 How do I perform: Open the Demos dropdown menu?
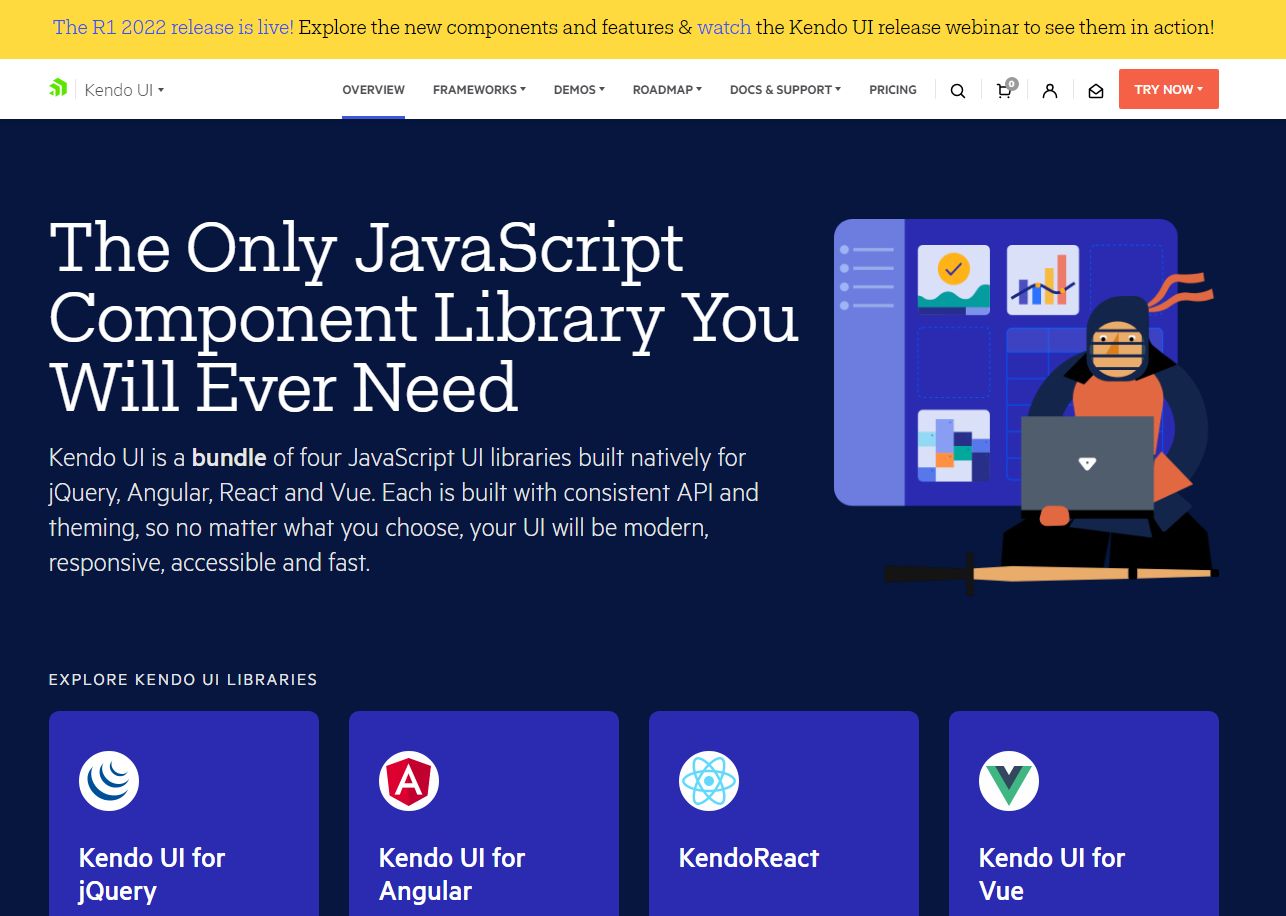[579, 90]
